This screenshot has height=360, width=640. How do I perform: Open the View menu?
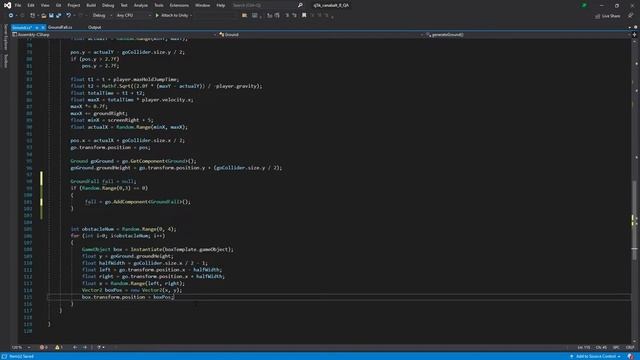(x=45, y=5)
